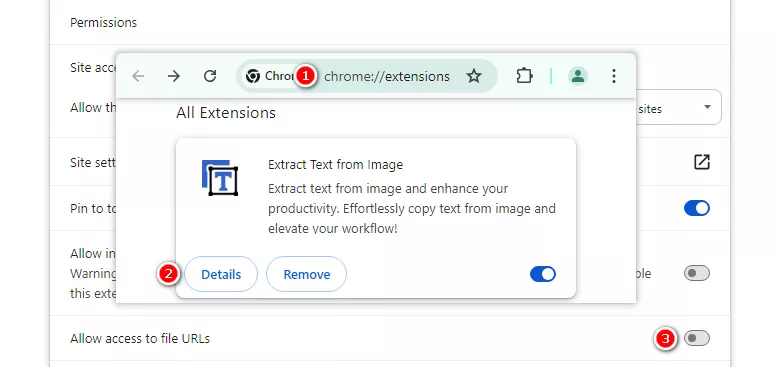
Task: Go forward using the browser forward arrow
Action: (174, 76)
